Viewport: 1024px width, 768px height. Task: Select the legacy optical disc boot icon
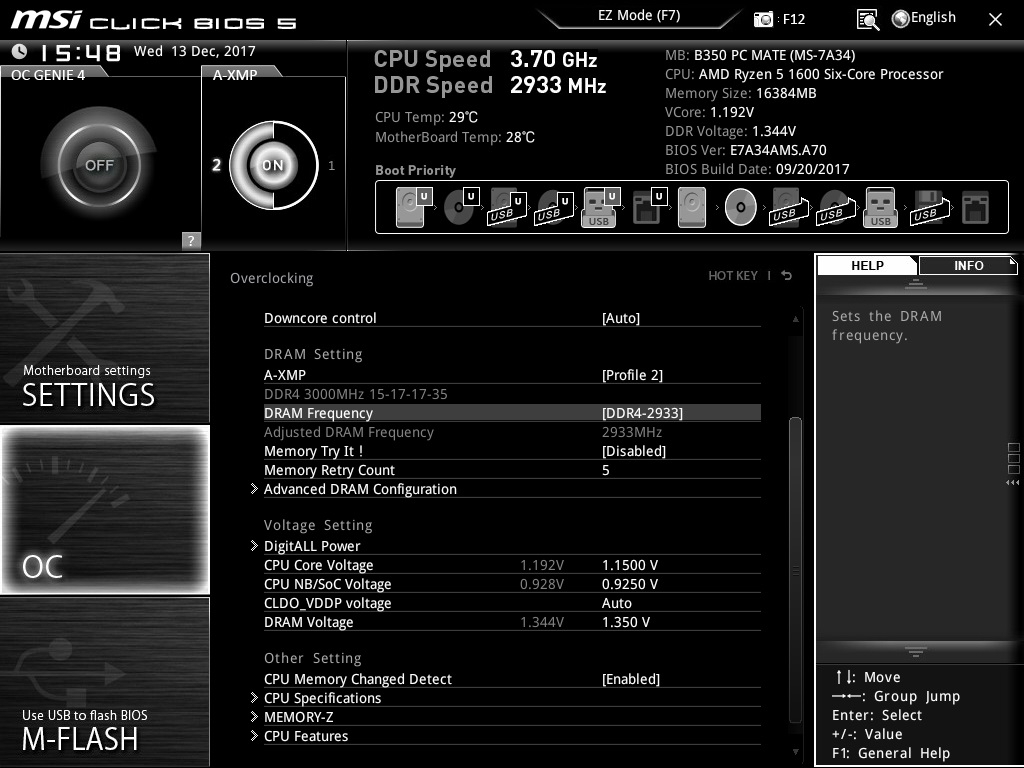click(741, 207)
